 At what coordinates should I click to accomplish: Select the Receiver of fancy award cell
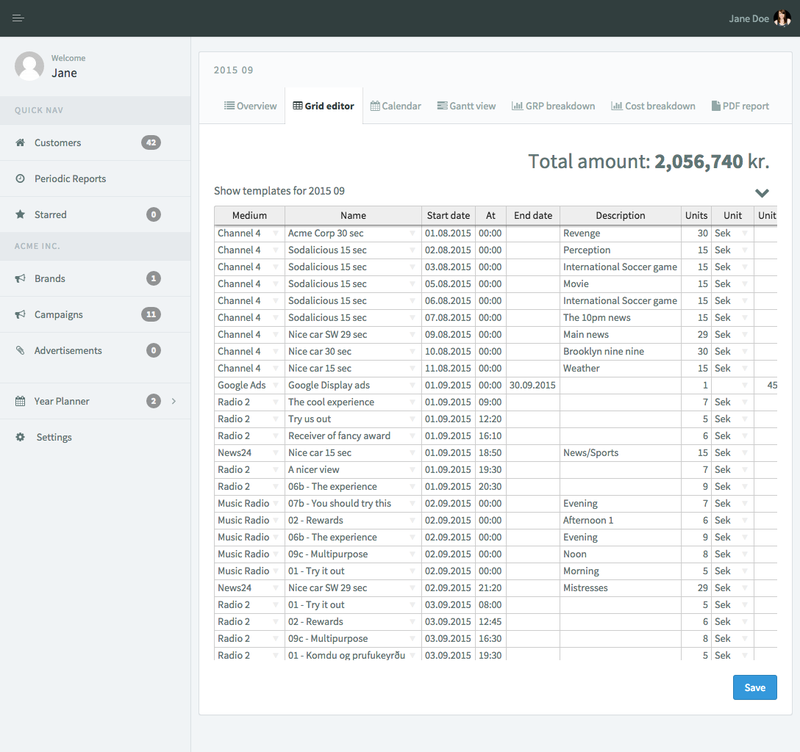[353, 436]
